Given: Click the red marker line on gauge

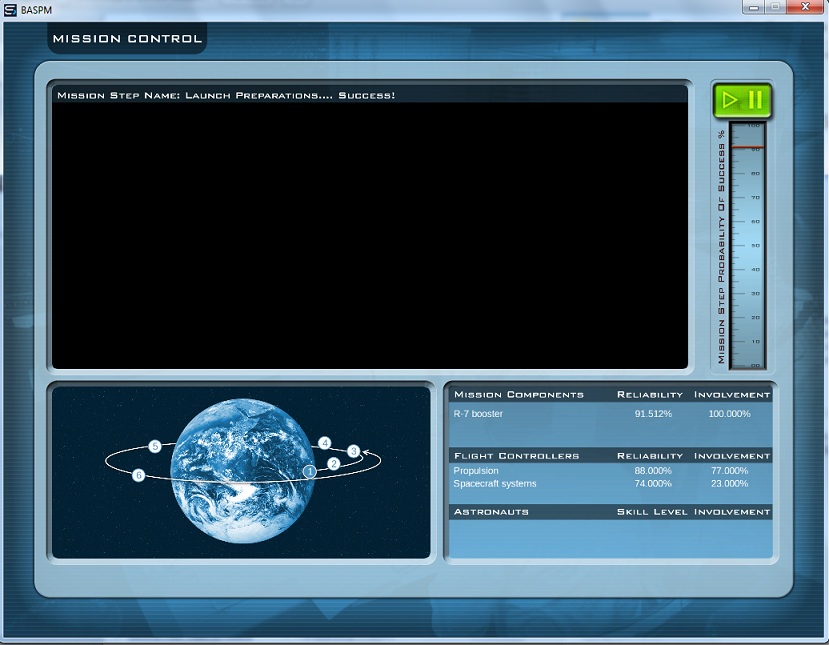Looking at the screenshot, I should 747,147.
